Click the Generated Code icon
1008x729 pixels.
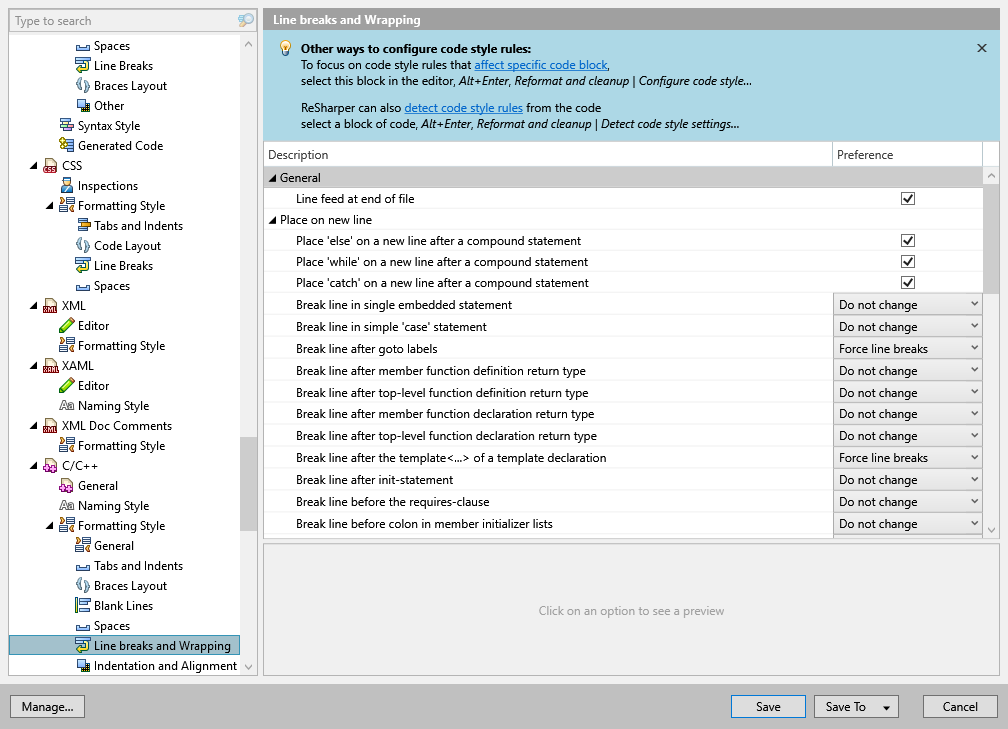click(66, 145)
